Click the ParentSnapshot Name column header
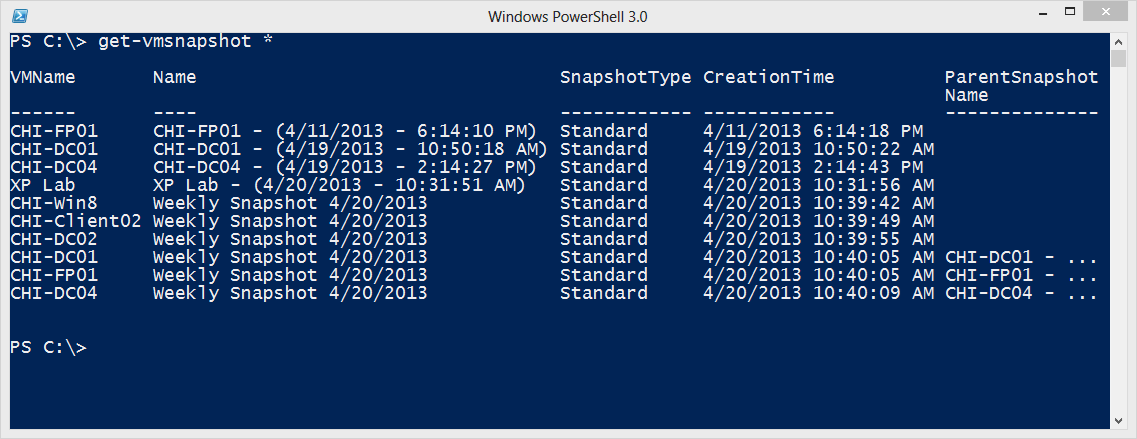 pyautogui.click(x=1022, y=86)
